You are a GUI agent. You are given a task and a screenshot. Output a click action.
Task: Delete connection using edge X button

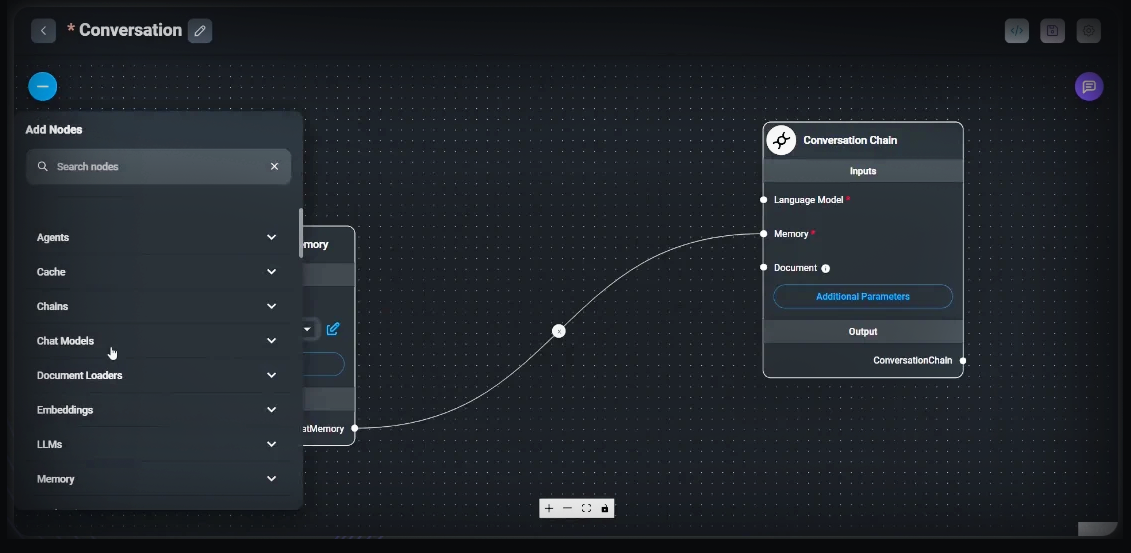click(x=559, y=331)
